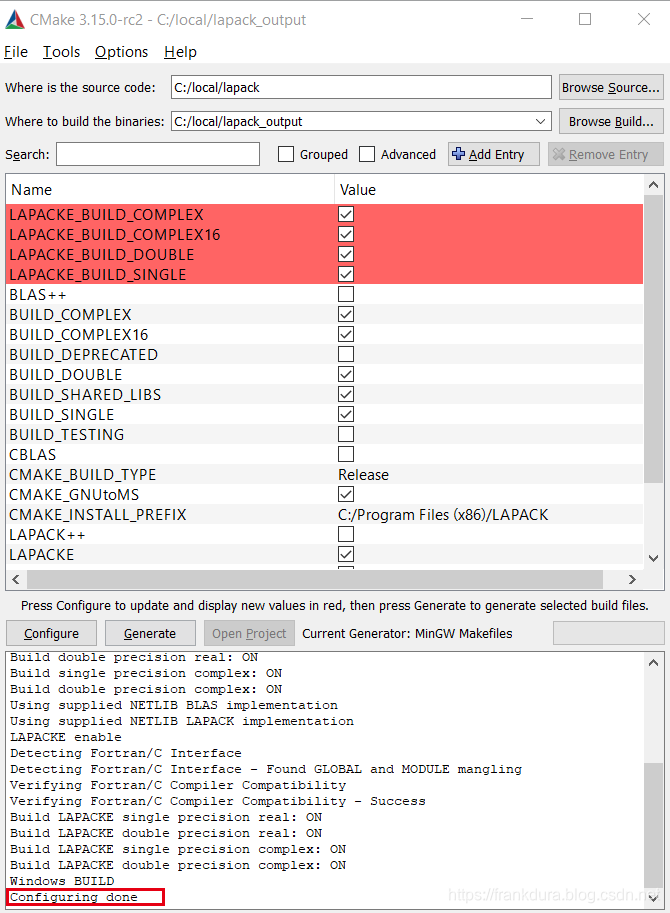
Task: Uncheck LAPACKE_BUILD_SINGLE checkbox
Action: pos(346,274)
